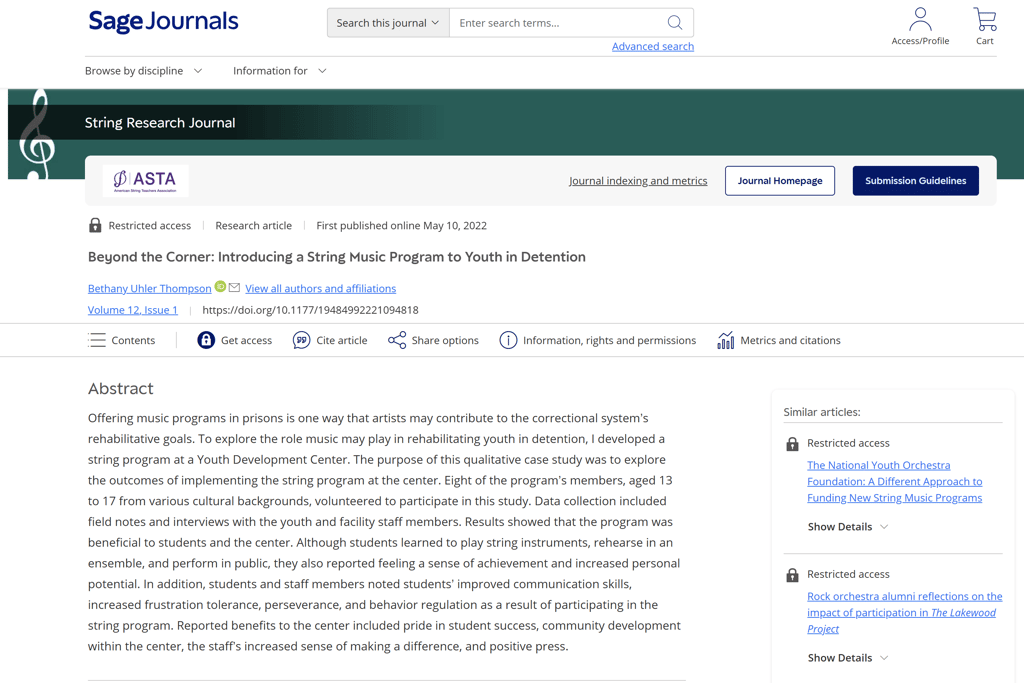The height and width of the screenshot is (683, 1024).
Task: Select Get access in article toolbar
Action: 246,340
